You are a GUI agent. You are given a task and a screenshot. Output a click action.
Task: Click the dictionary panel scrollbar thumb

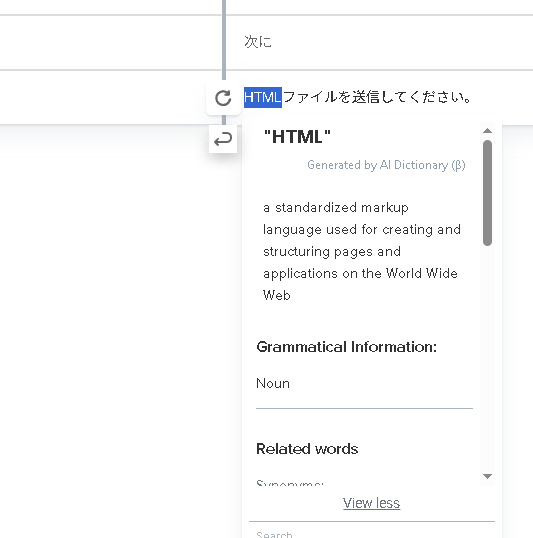[x=487, y=193]
